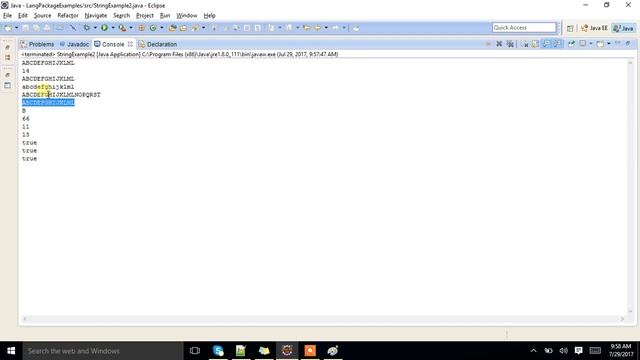Click the Run Last Tool external tools icon
This screenshot has width=640, height=360.
[x=122, y=28]
